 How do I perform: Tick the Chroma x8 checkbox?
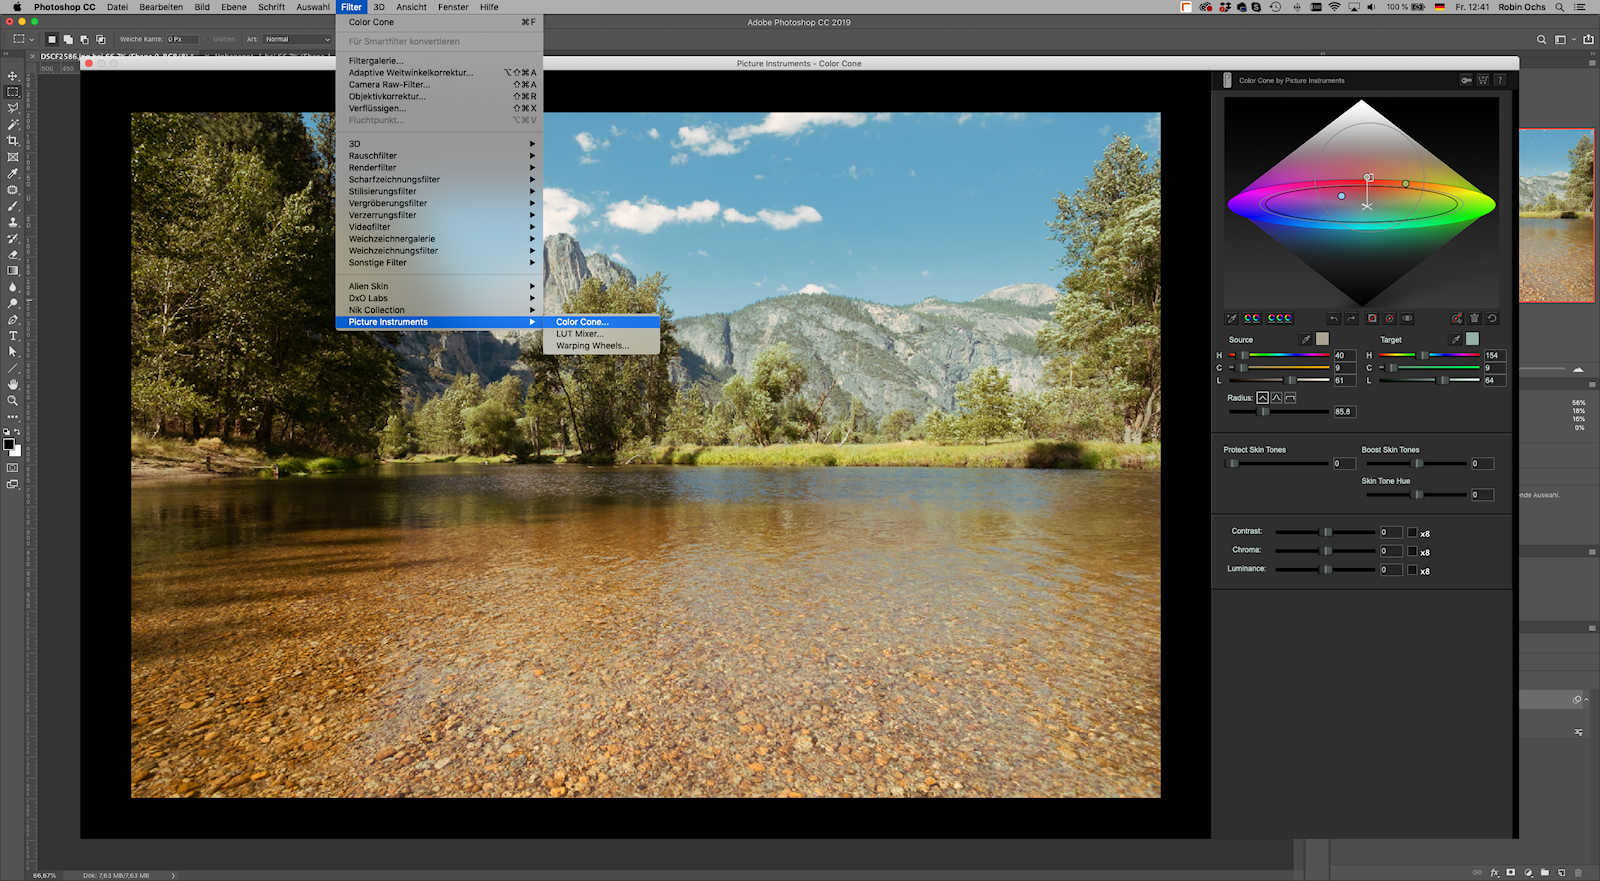click(1412, 551)
